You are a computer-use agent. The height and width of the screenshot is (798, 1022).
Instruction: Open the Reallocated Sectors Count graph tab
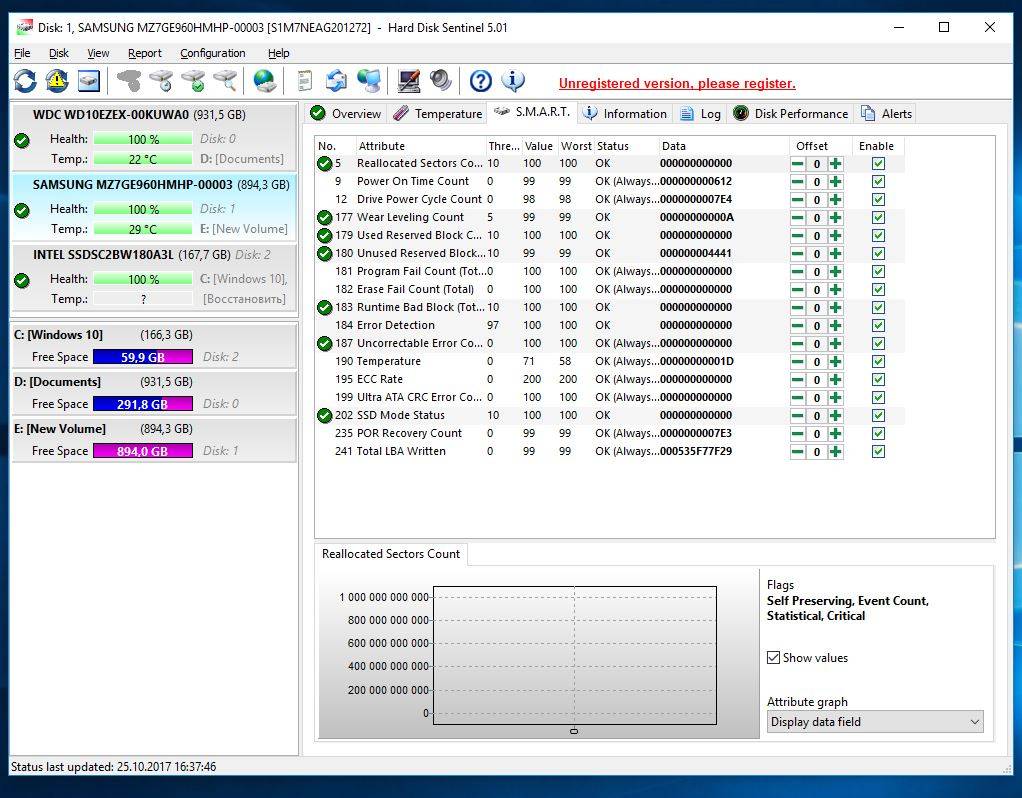[x=391, y=554]
